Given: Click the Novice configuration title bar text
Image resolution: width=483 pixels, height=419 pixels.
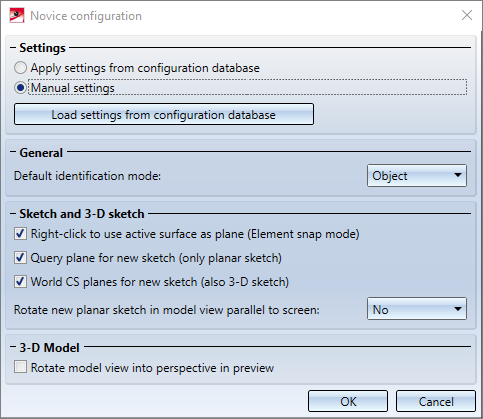Looking at the screenshot, I should pos(86,16).
